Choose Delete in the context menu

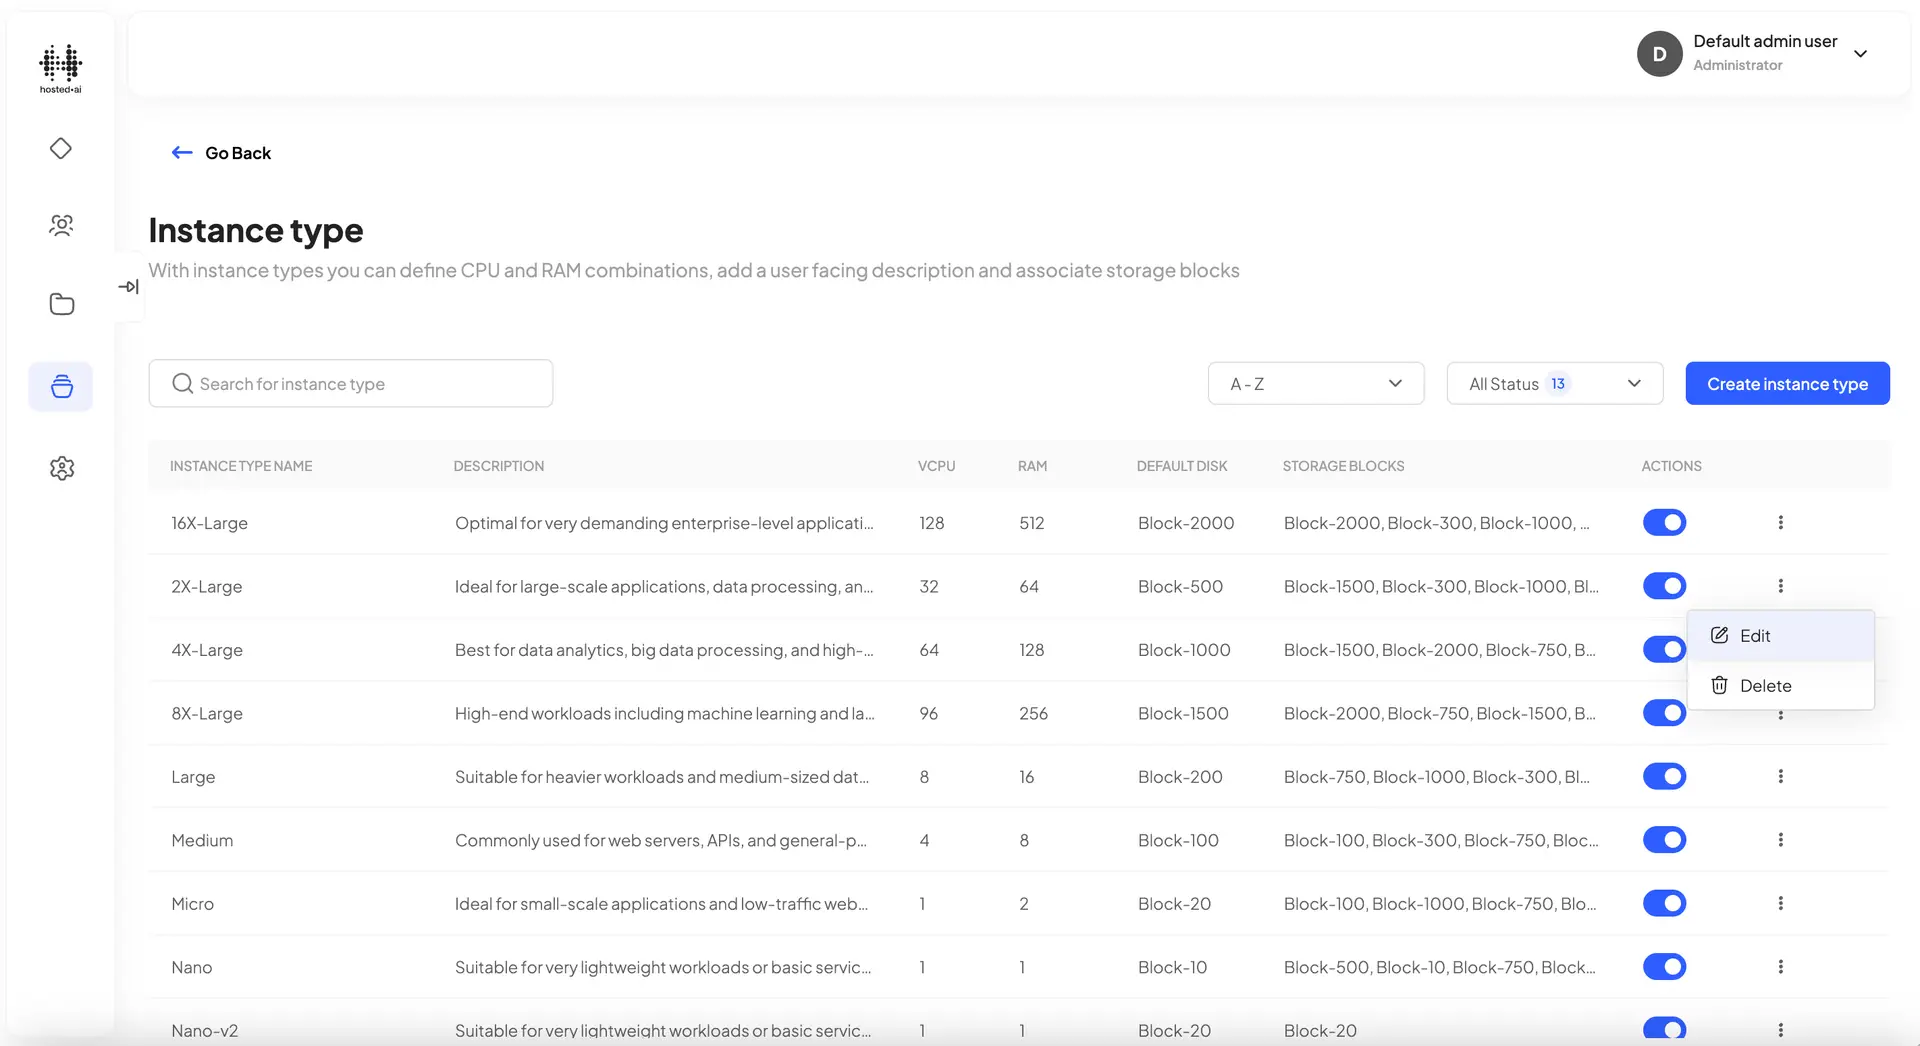click(1765, 685)
